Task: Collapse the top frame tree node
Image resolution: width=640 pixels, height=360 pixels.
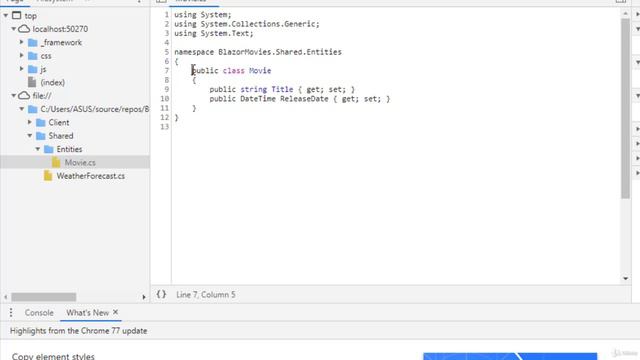Action: click(x=6, y=16)
